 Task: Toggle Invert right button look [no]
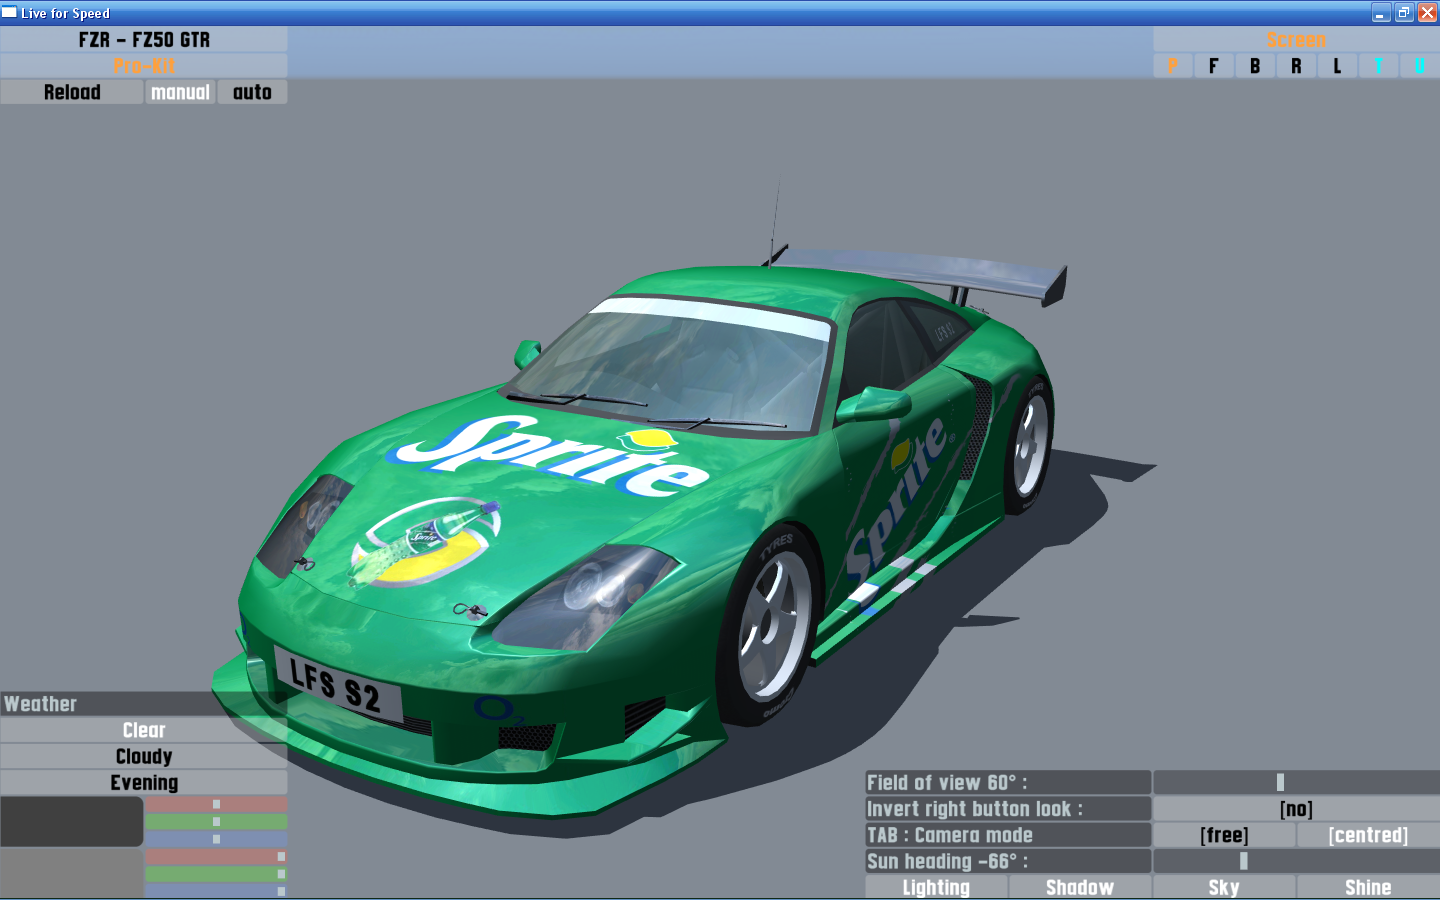1296,808
